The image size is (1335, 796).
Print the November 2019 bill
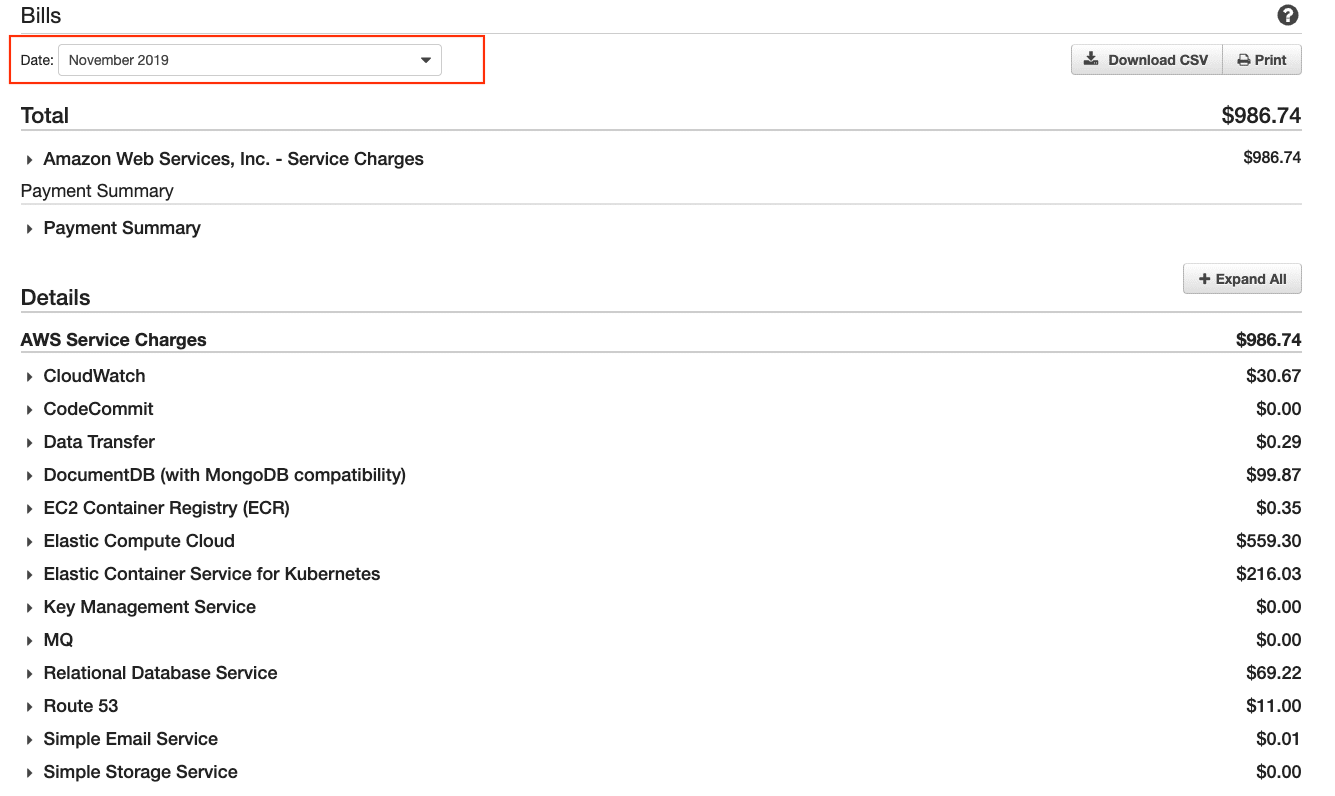tap(1262, 60)
